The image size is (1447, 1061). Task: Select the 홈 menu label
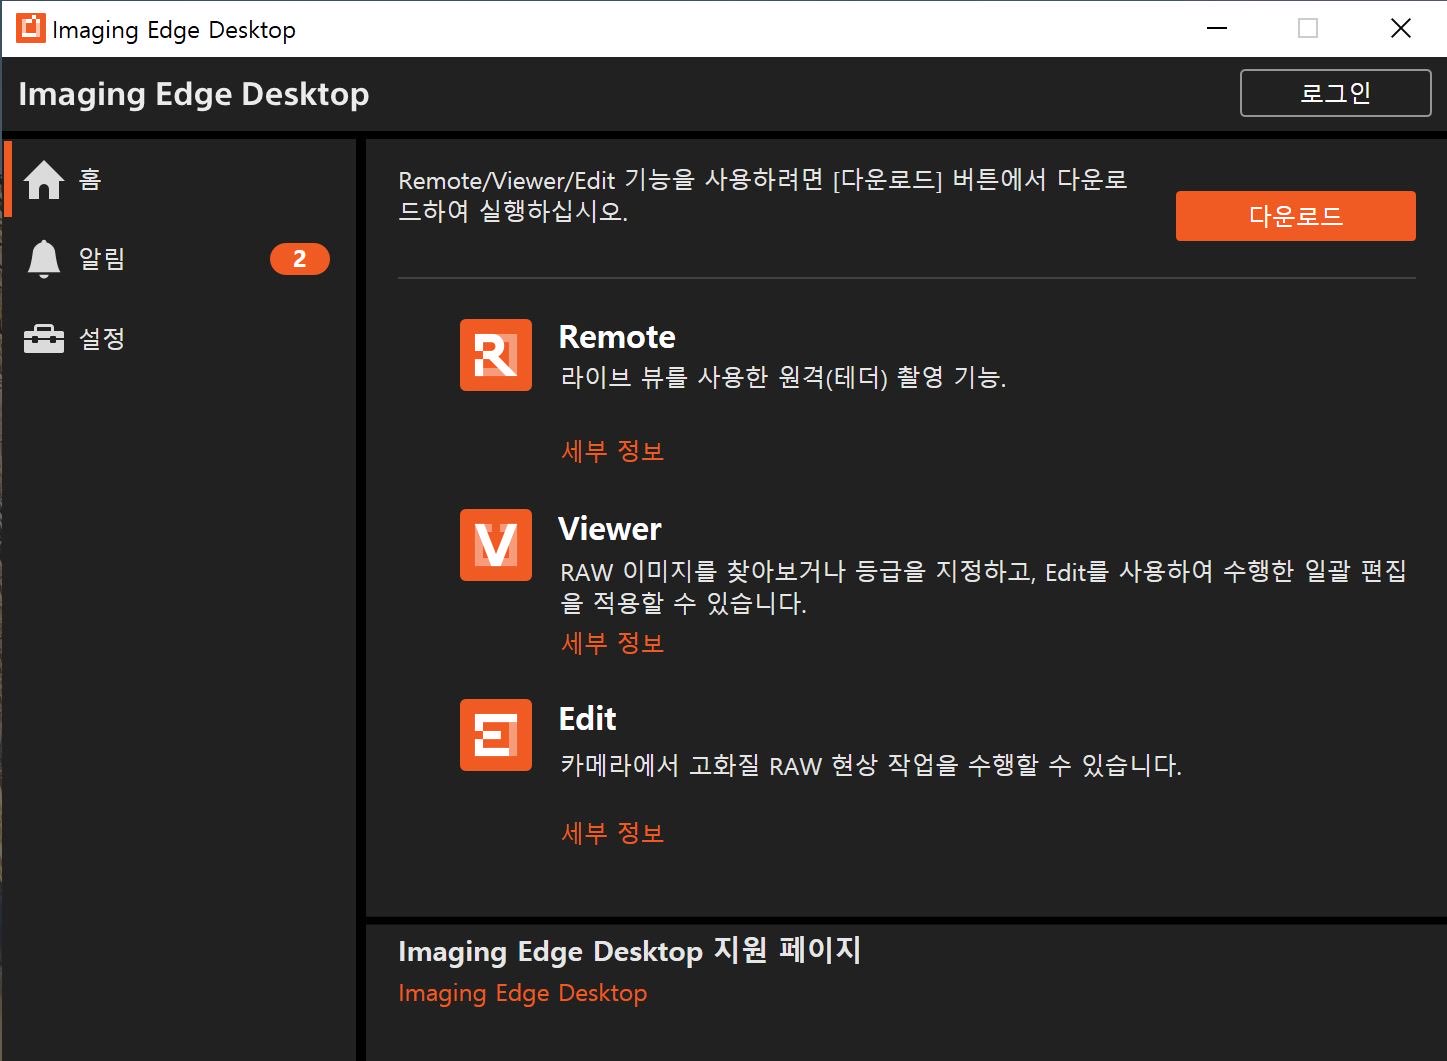click(x=90, y=179)
